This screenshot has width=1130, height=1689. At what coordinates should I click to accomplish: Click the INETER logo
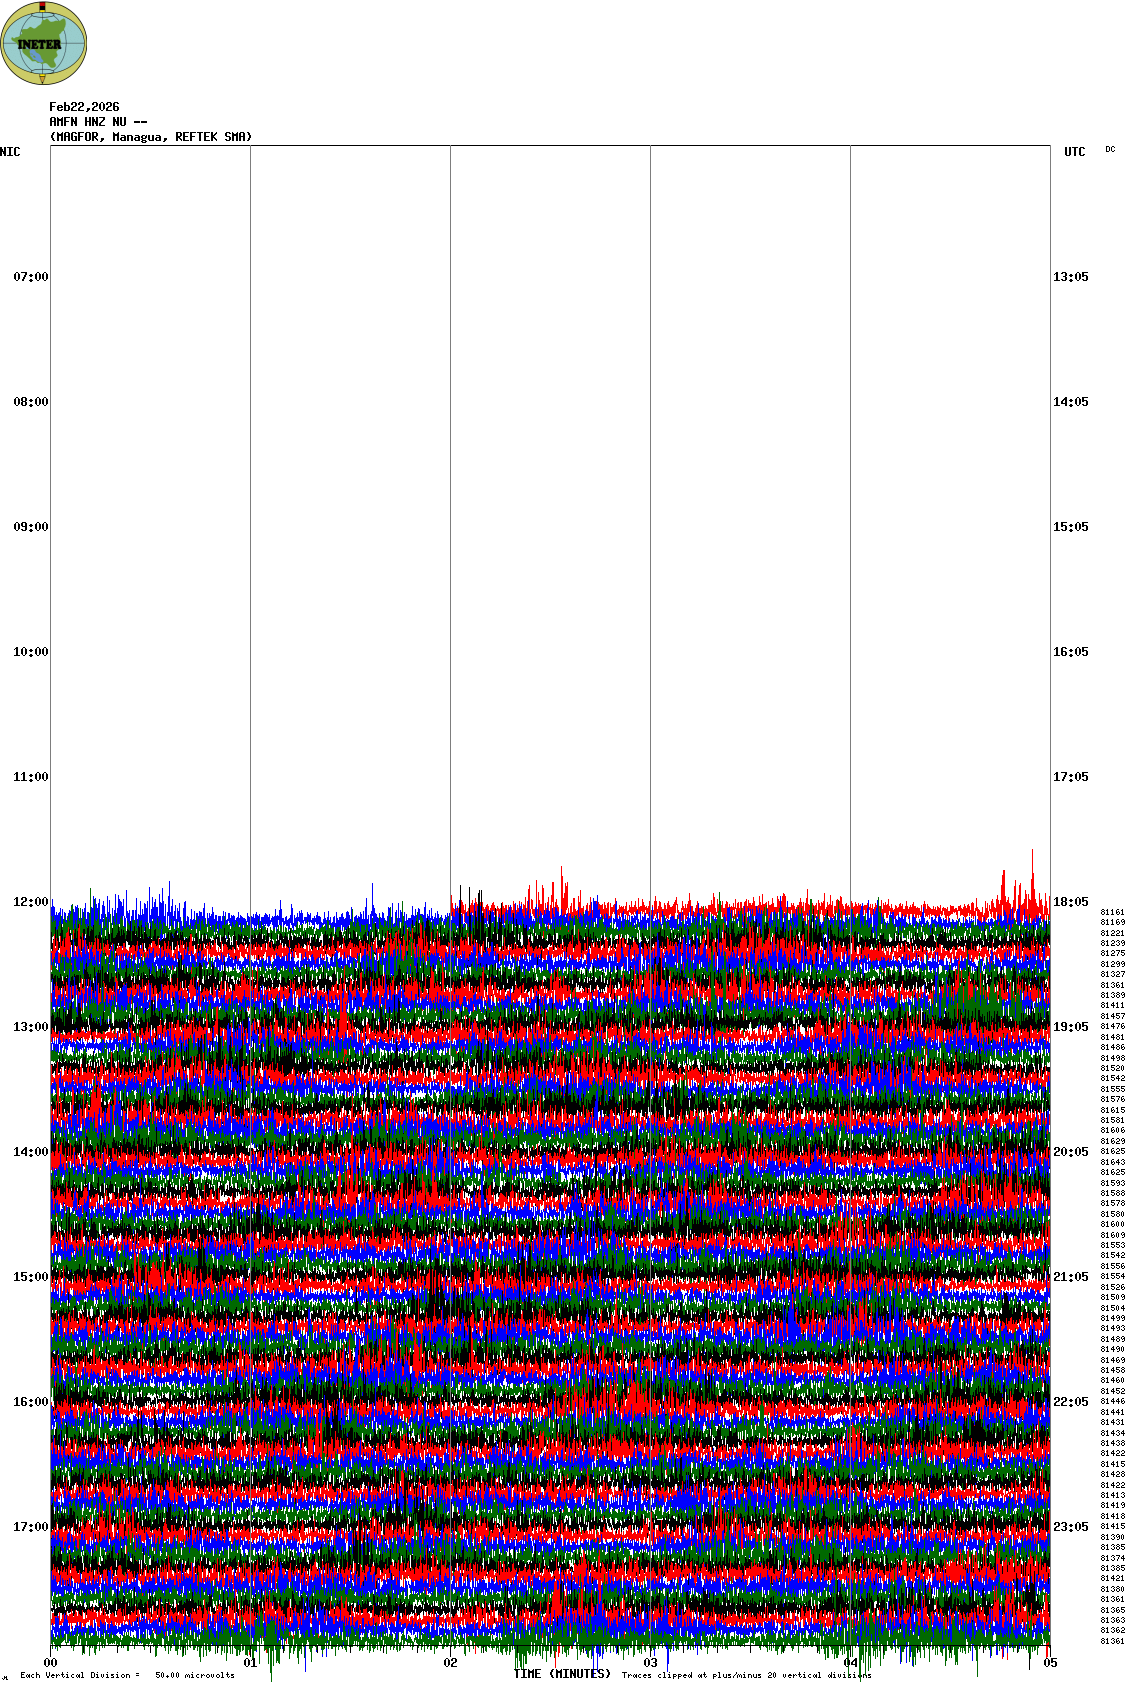click(x=44, y=44)
